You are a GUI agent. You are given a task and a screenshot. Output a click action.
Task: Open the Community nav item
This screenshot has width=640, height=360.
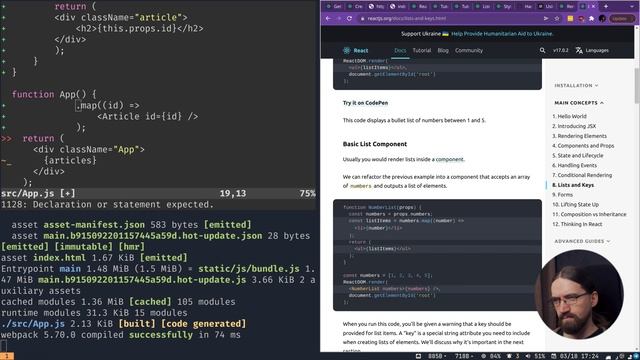coord(469,51)
